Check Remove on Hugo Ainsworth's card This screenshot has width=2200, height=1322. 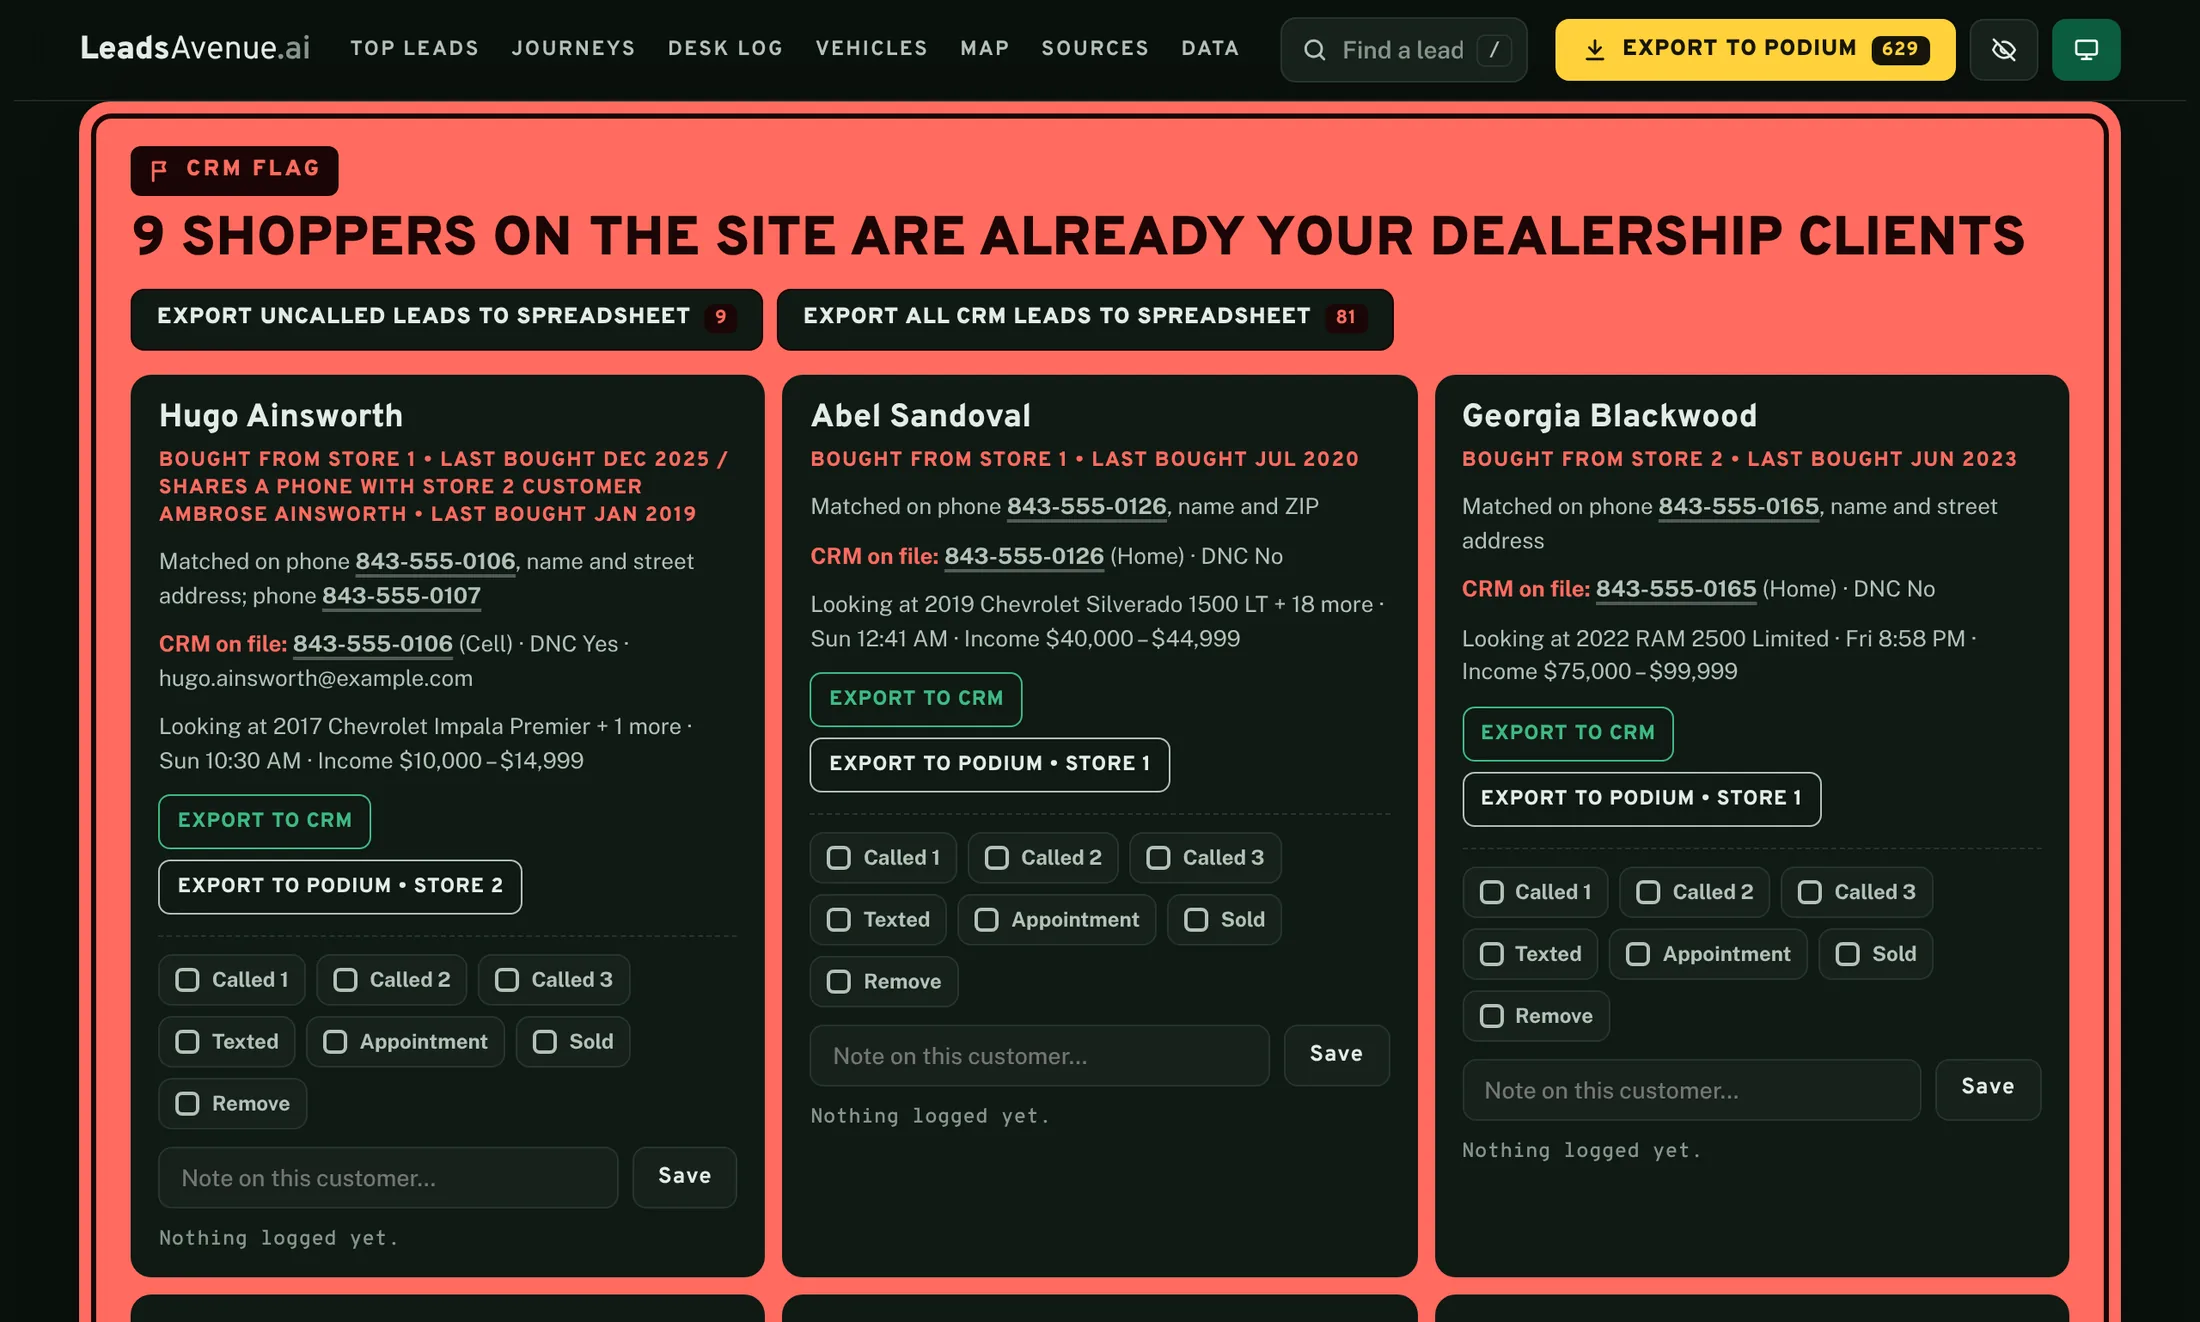232,1104
